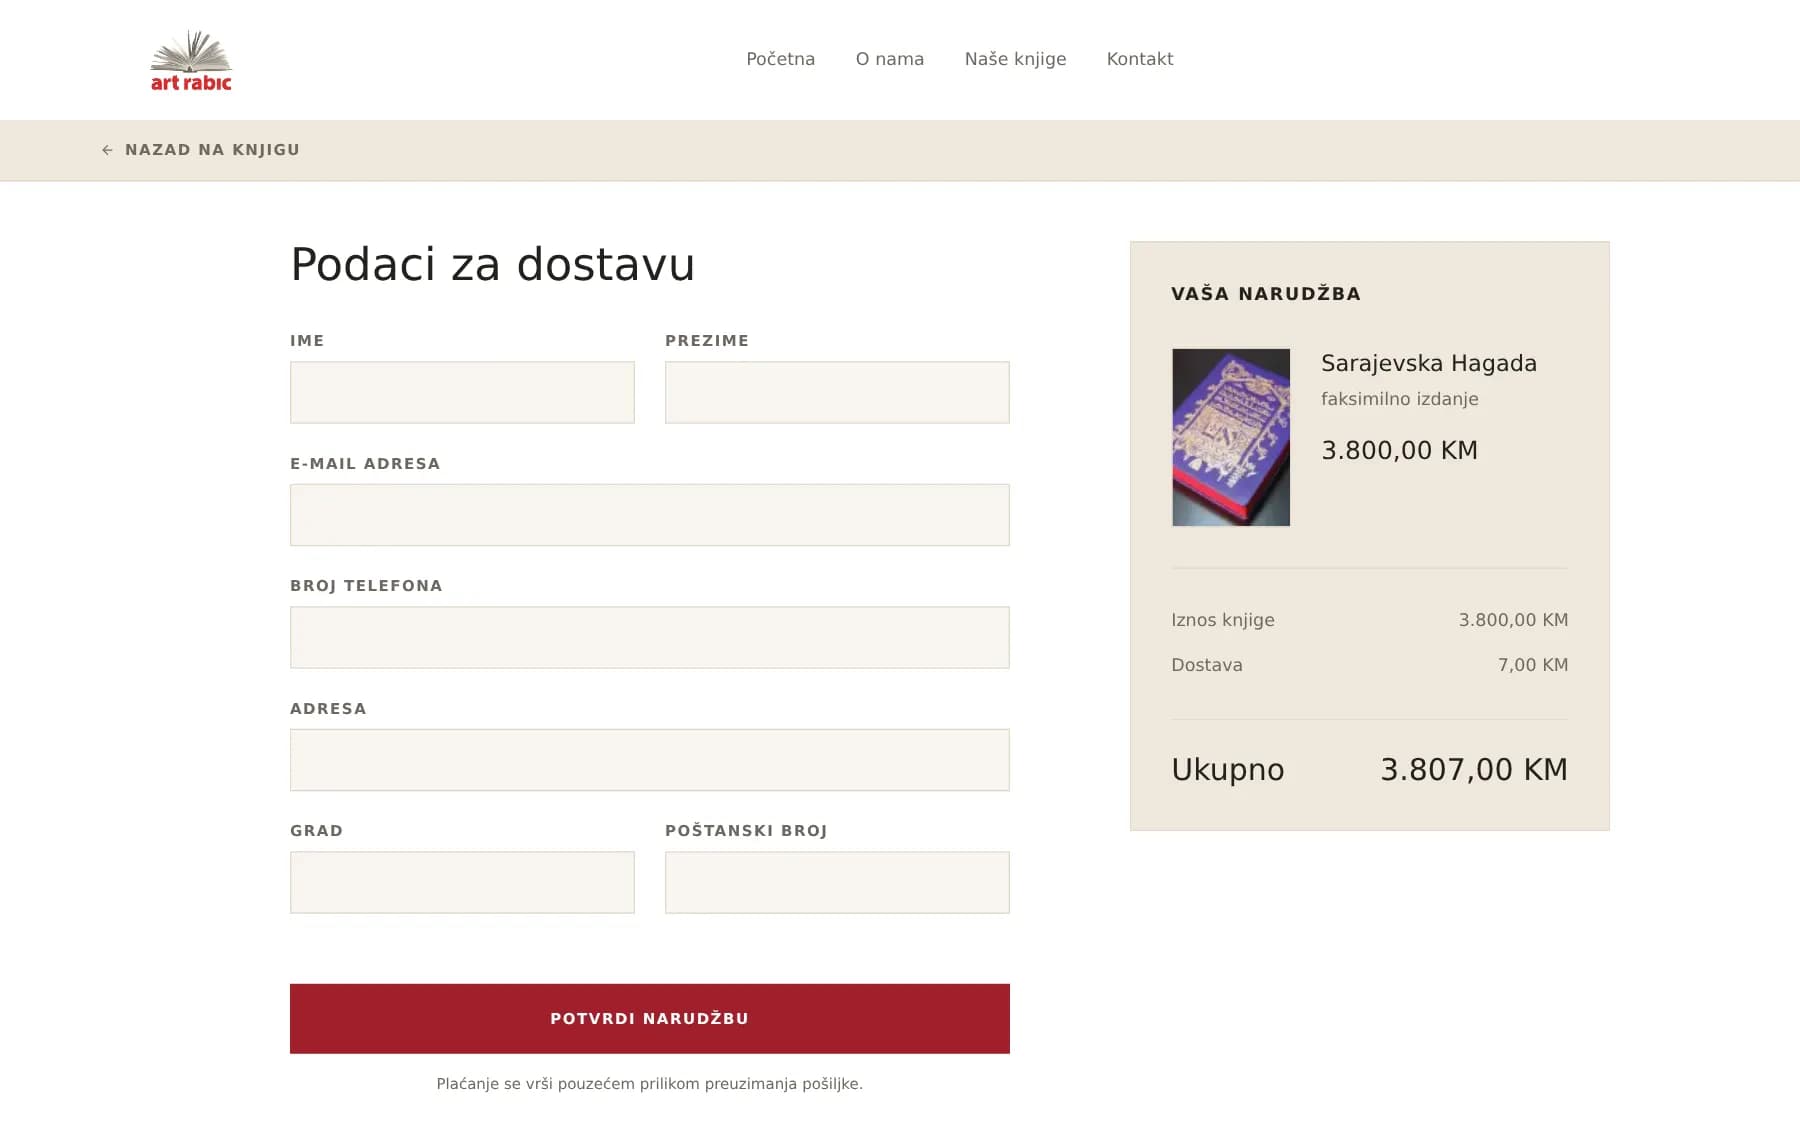Go to the O nama page

[889, 59]
